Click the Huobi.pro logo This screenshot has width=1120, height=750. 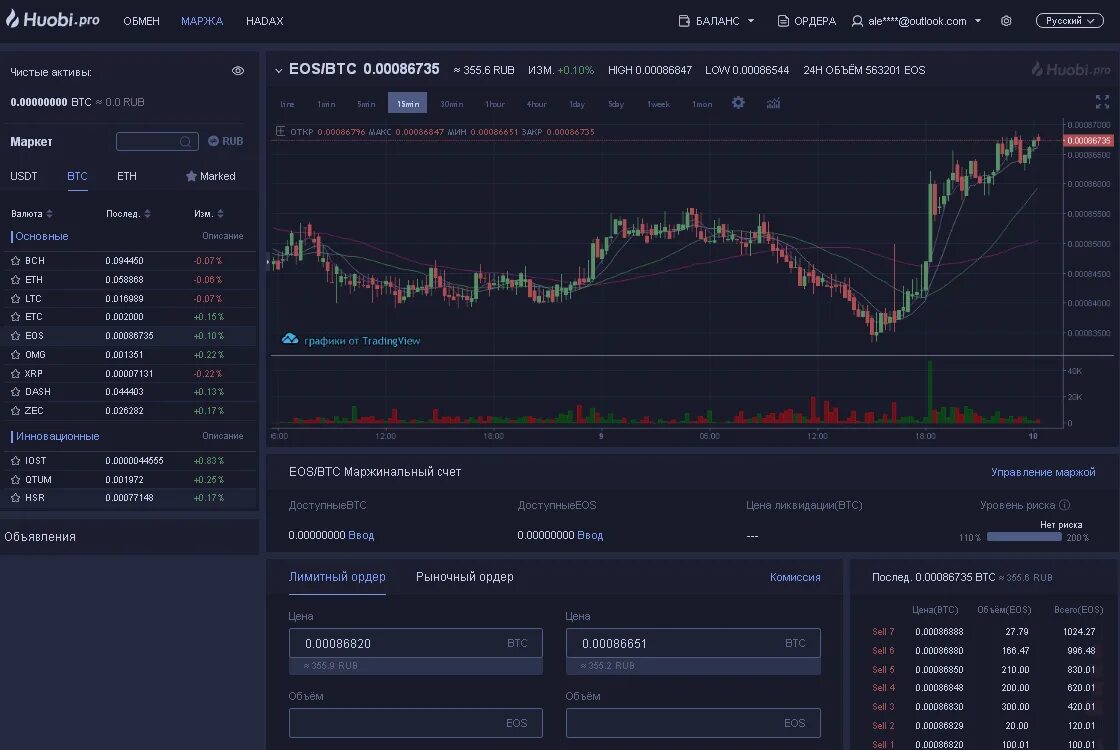coord(55,20)
